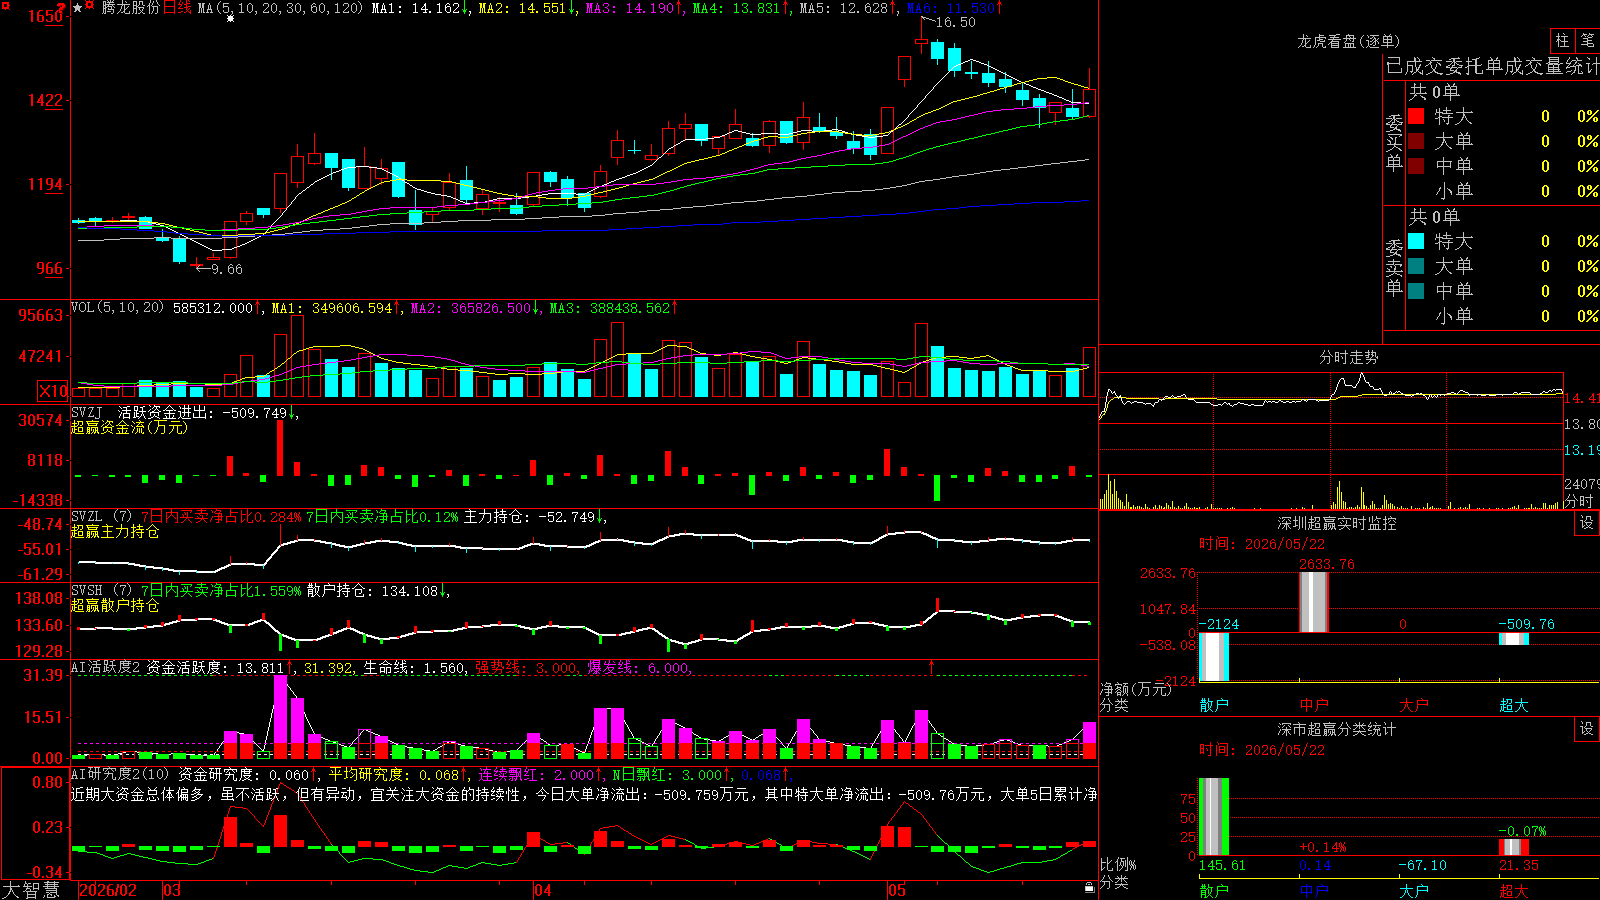Click 大户 label in 深市超赢分类统计 chart
1600x900 pixels.
click(x=1414, y=890)
